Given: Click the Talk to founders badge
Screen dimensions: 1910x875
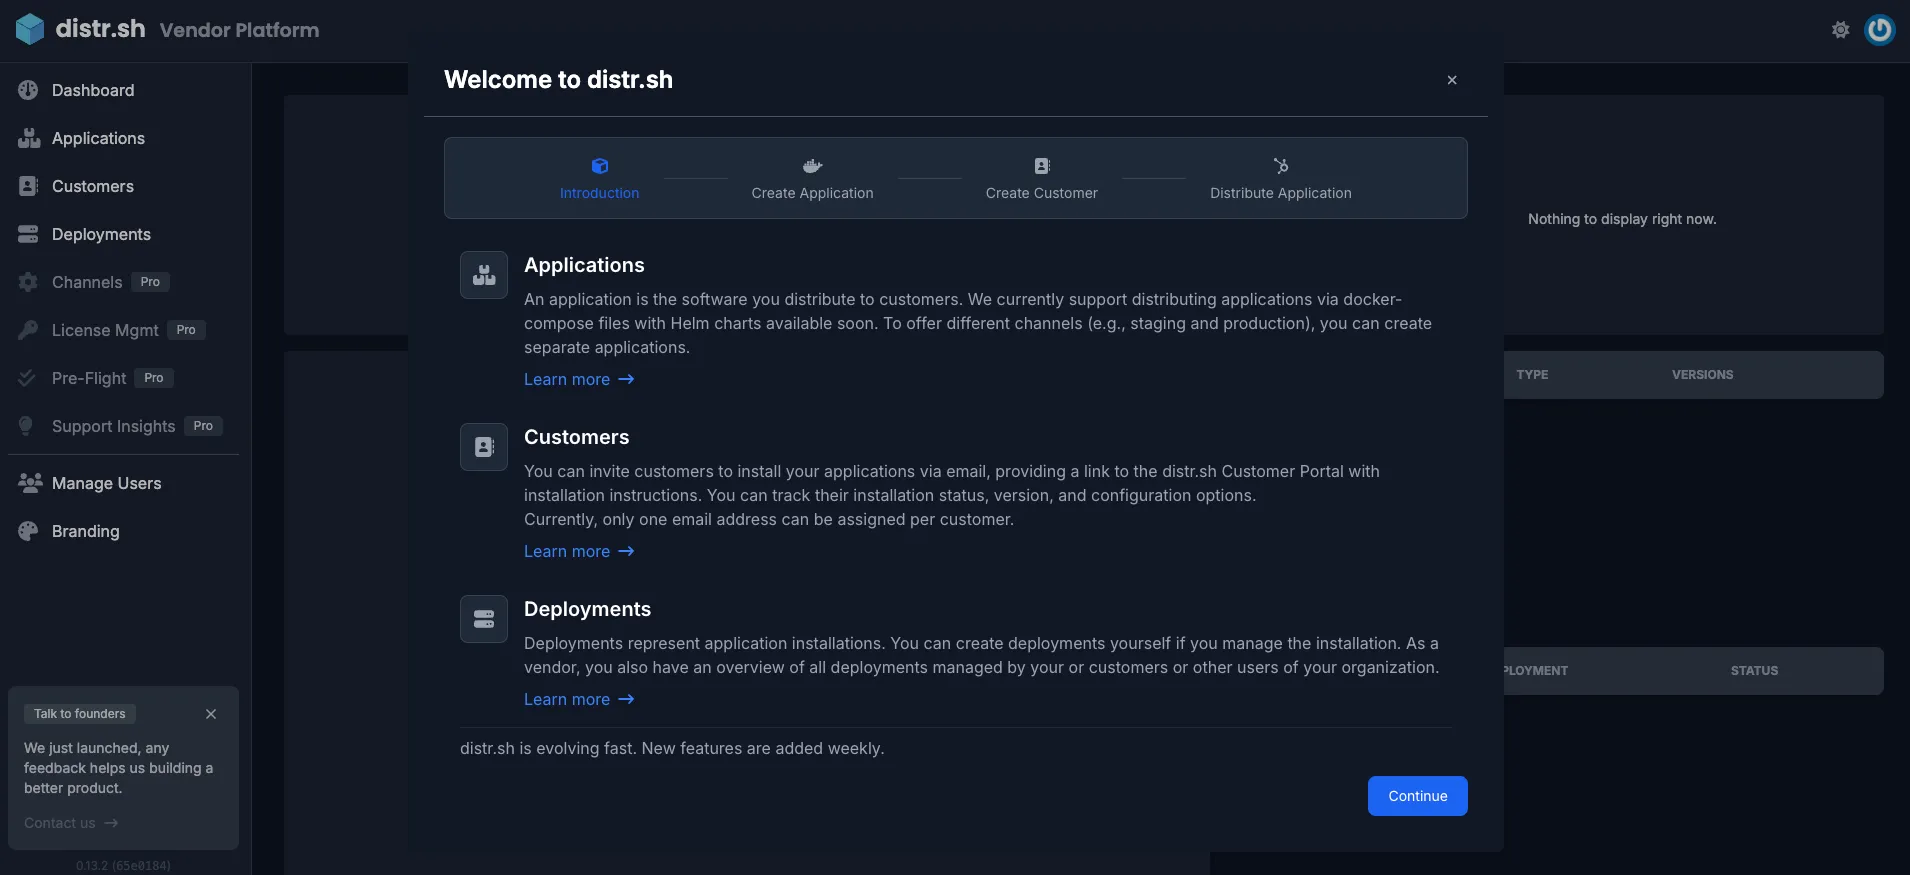Looking at the screenshot, I should (80, 714).
